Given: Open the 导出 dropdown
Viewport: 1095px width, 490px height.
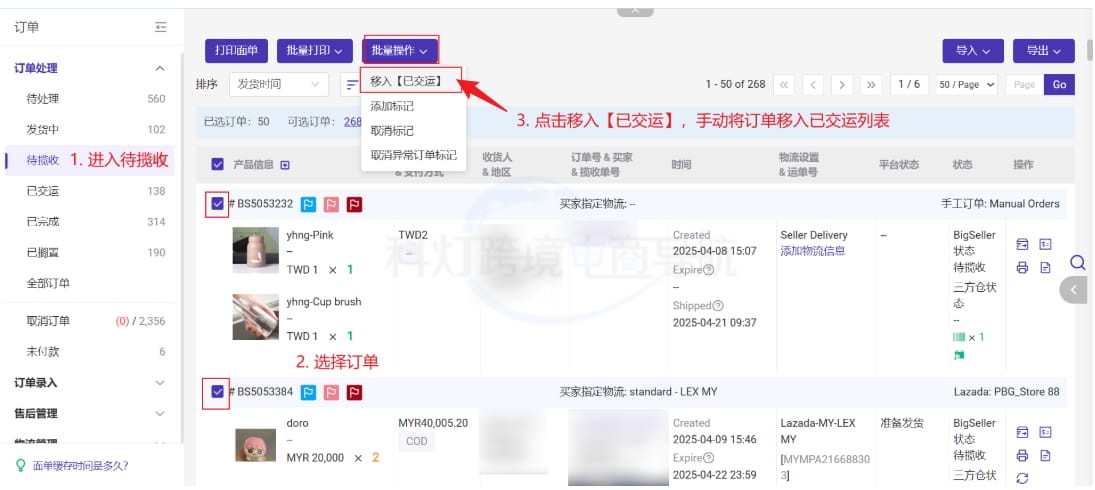Looking at the screenshot, I should click(1043, 51).
